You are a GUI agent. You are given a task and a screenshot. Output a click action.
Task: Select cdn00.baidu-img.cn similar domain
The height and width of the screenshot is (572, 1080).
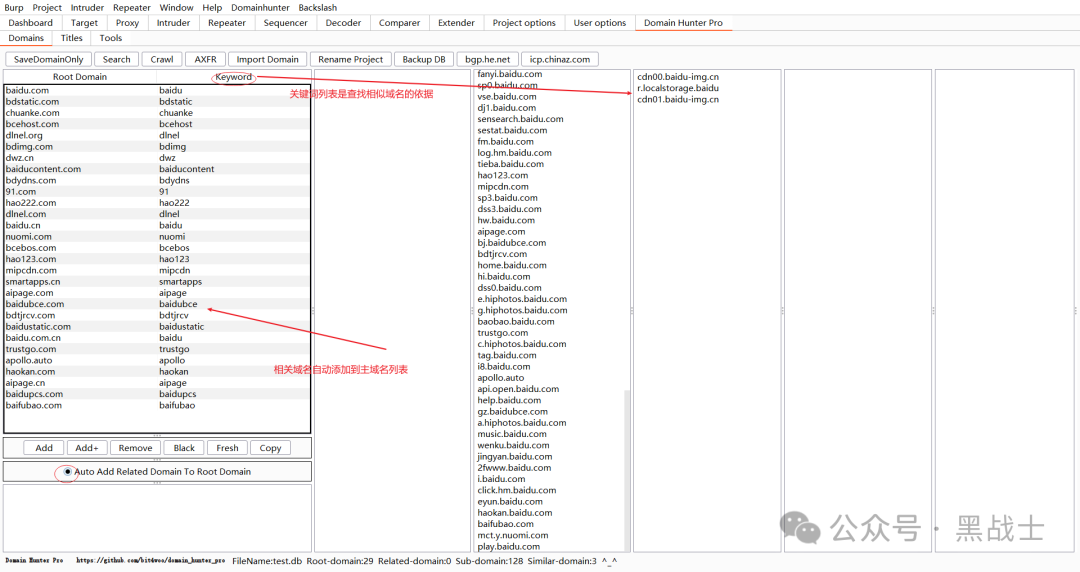tap(678, 77)
